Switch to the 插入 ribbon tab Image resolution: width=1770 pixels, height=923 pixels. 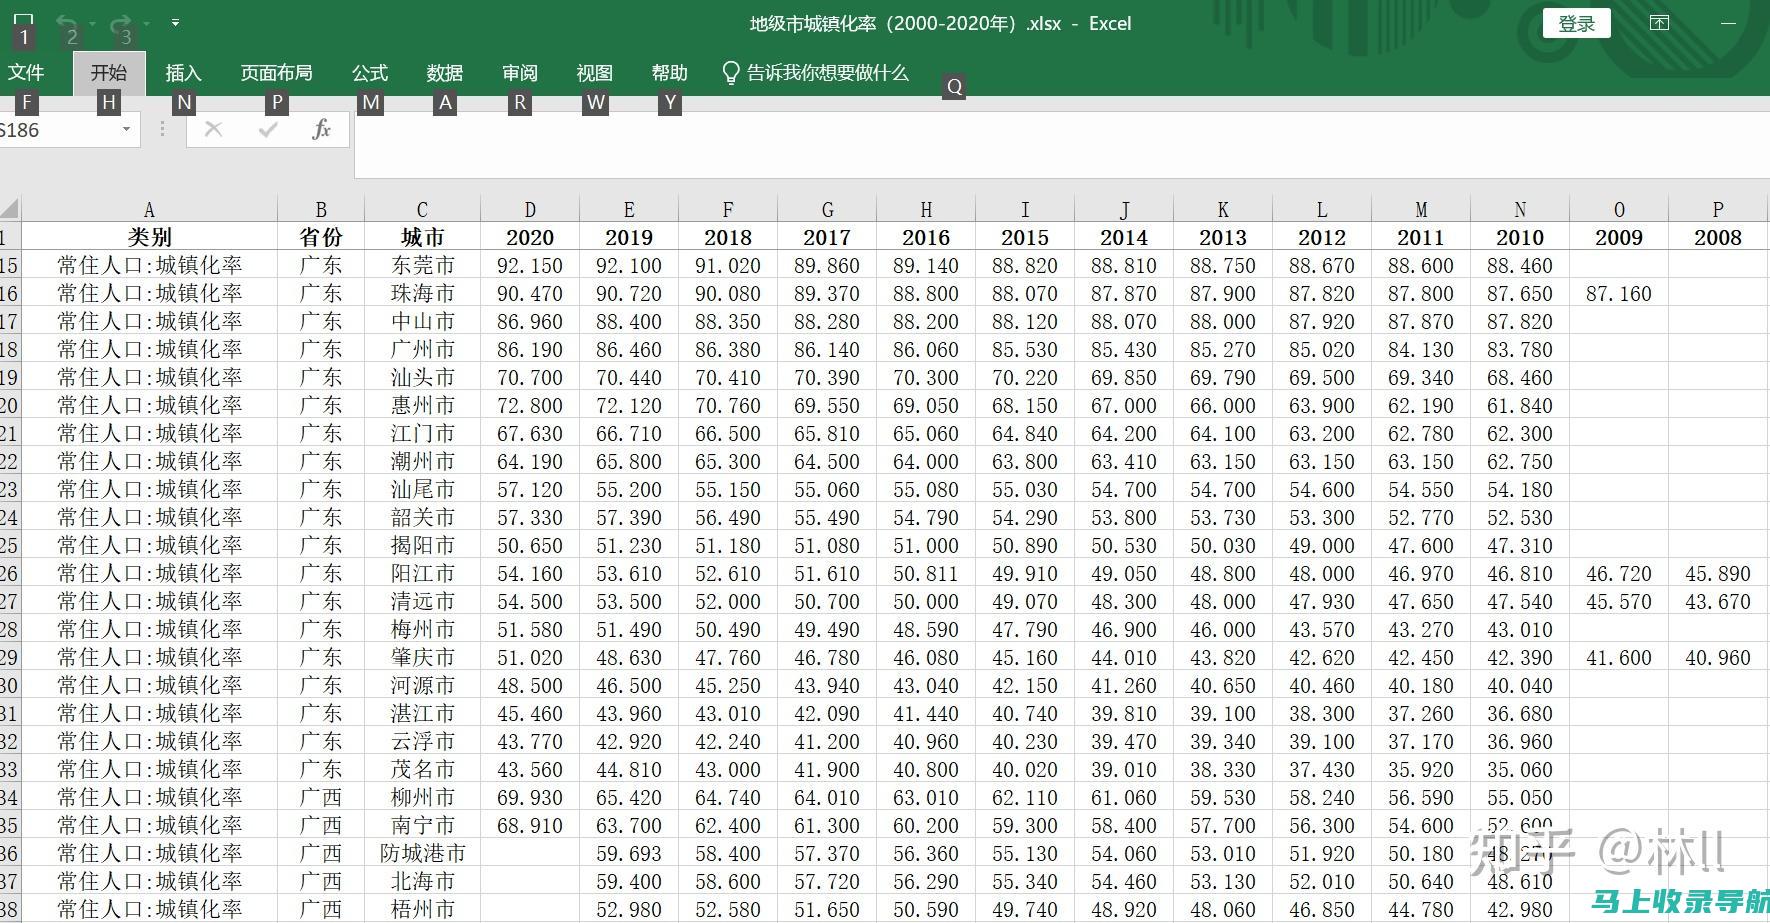coord(183,73)
